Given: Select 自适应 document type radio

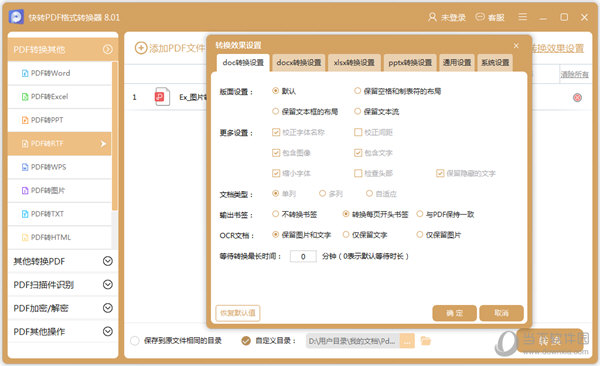Looking at the screenshot, I should [x=369, y=193].
